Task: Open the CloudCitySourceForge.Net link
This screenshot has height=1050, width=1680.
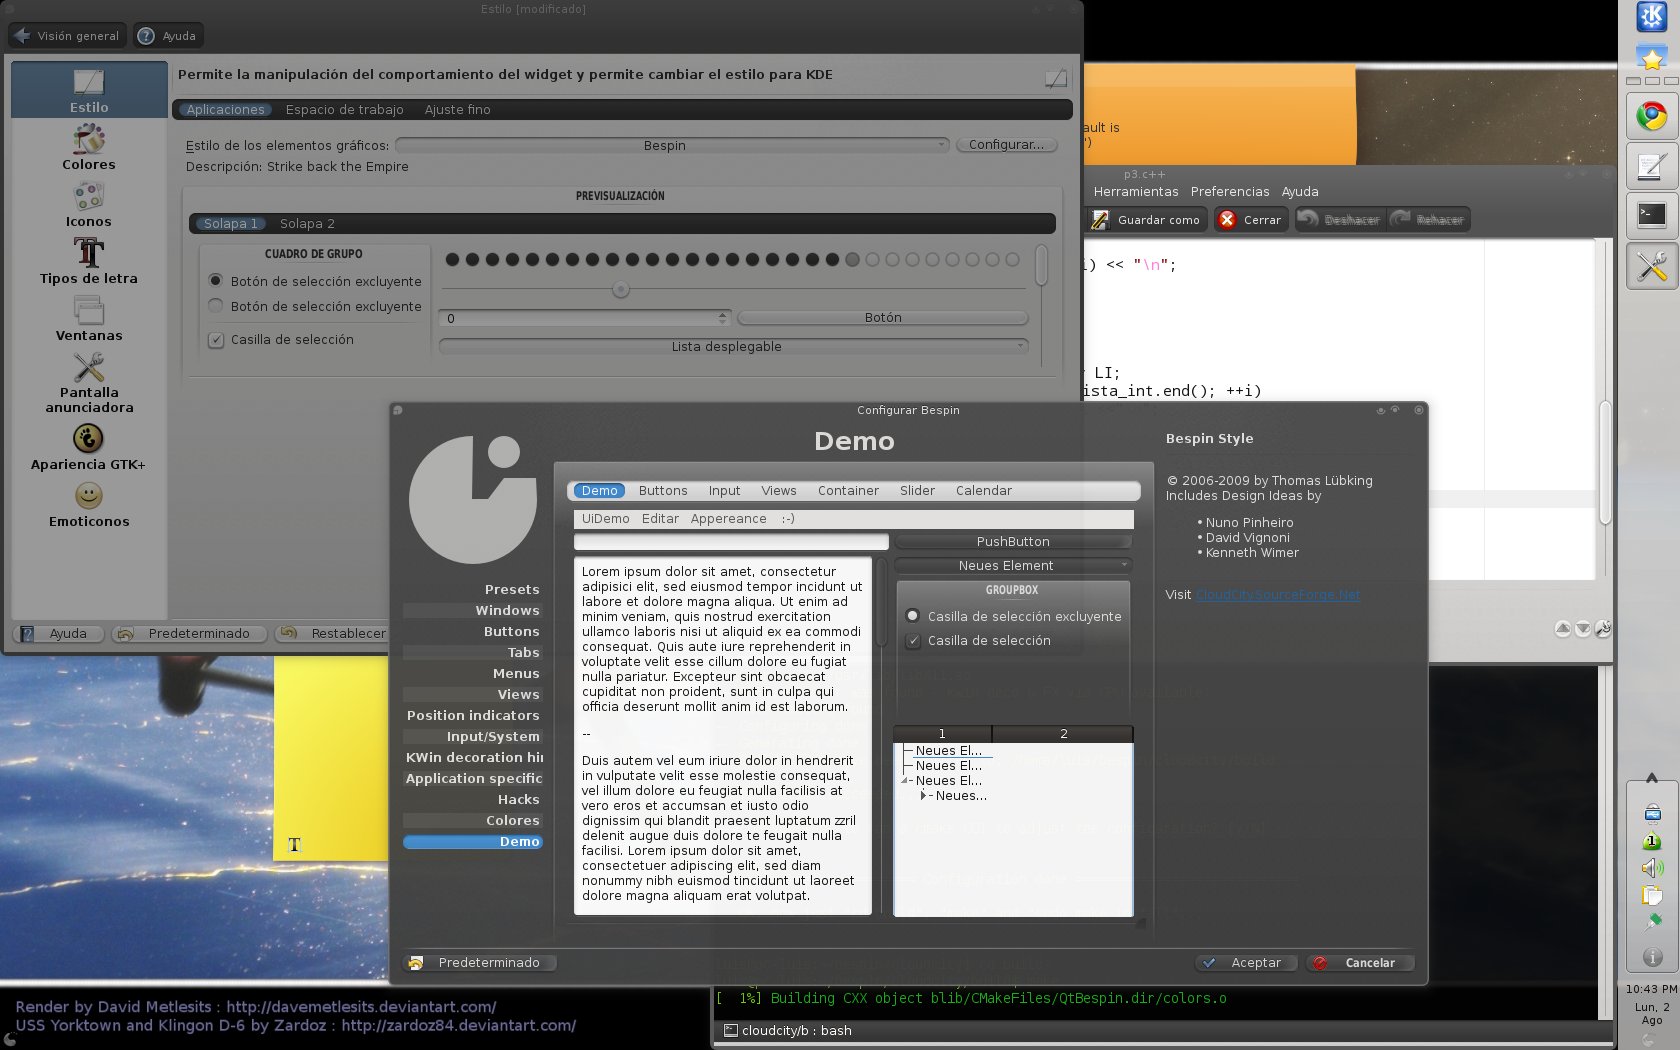Action: click(x=1278, y=595)
